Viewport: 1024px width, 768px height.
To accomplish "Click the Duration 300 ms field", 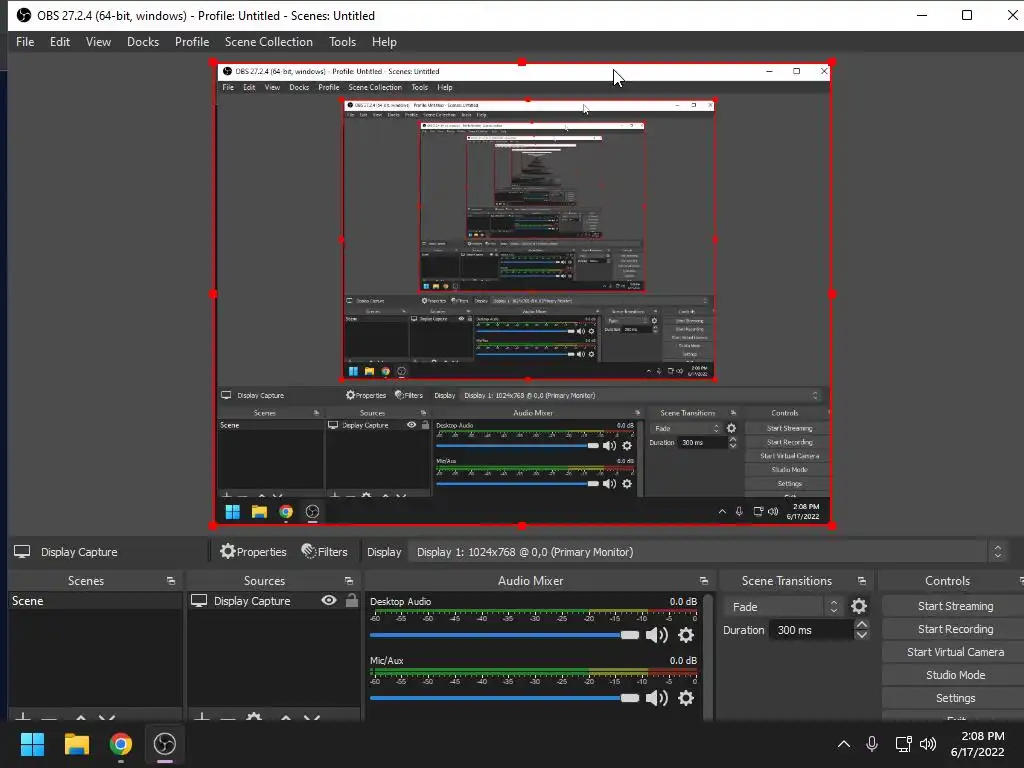I will click(x=811, y=630).
